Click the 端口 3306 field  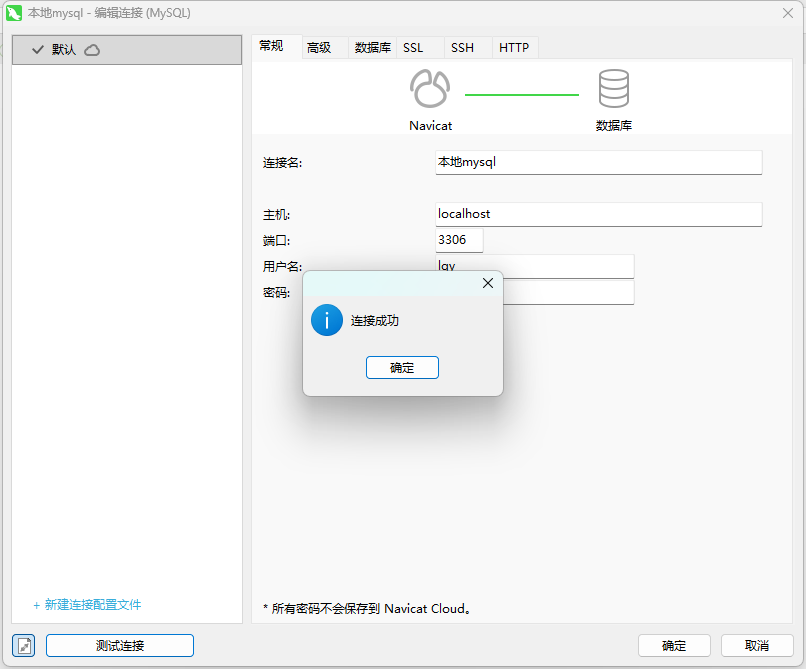[459, 240]
